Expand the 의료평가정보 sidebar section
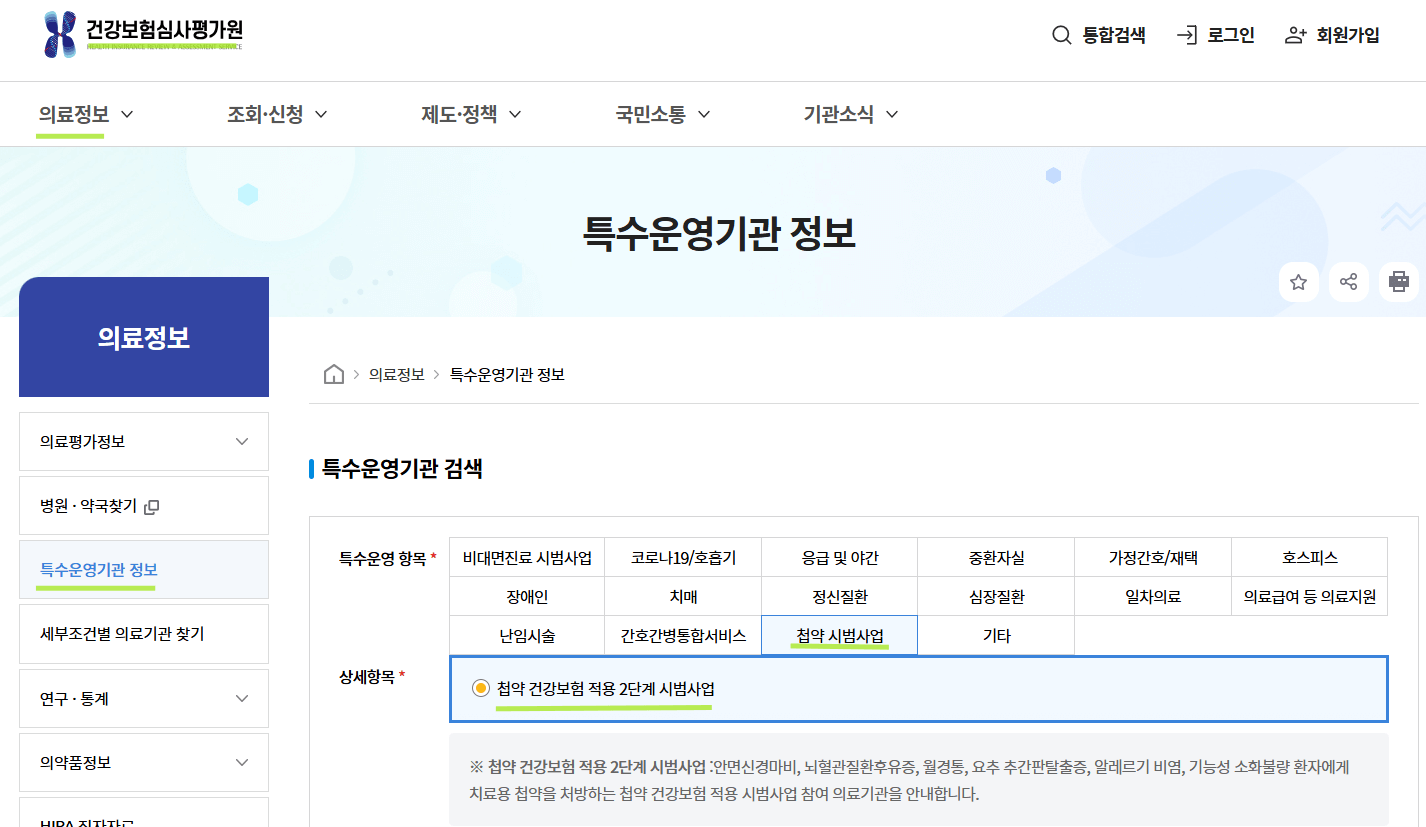The width and height of the screenshot is (1426, 827). pos(143,441)
